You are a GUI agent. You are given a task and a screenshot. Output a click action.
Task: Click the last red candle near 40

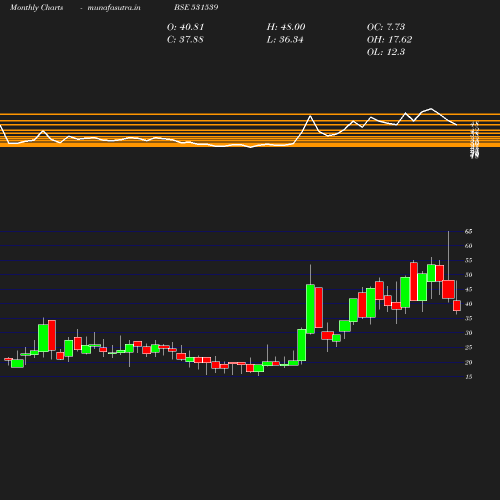pos(457,305)
